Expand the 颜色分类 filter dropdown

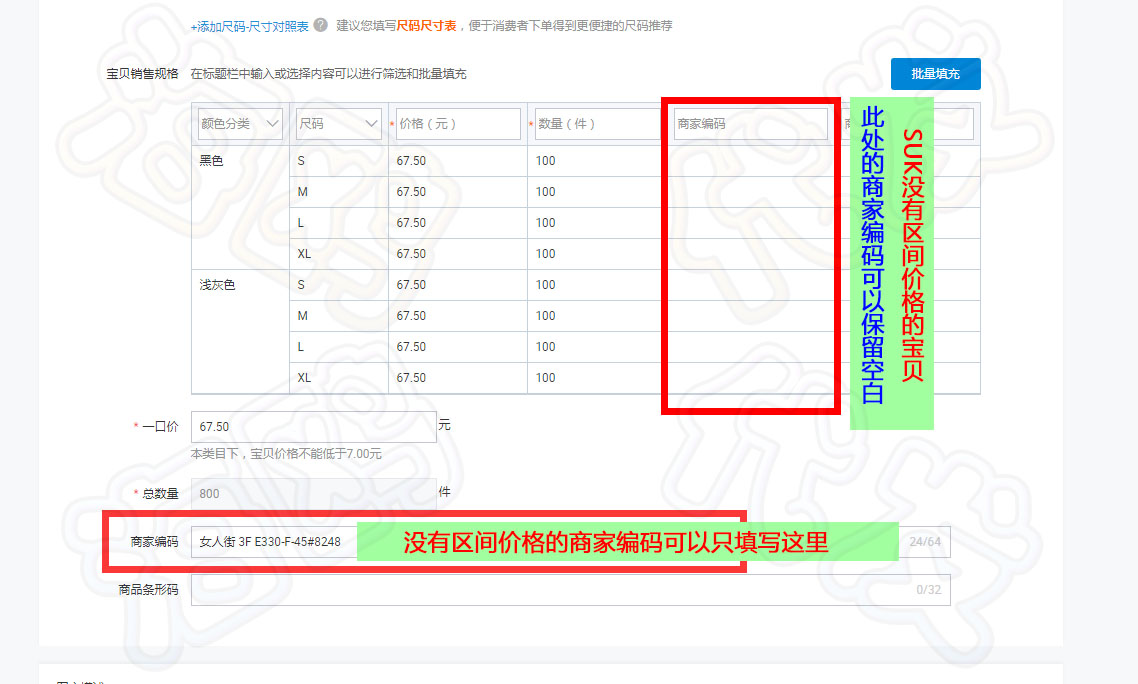click(x=240, y=124)
